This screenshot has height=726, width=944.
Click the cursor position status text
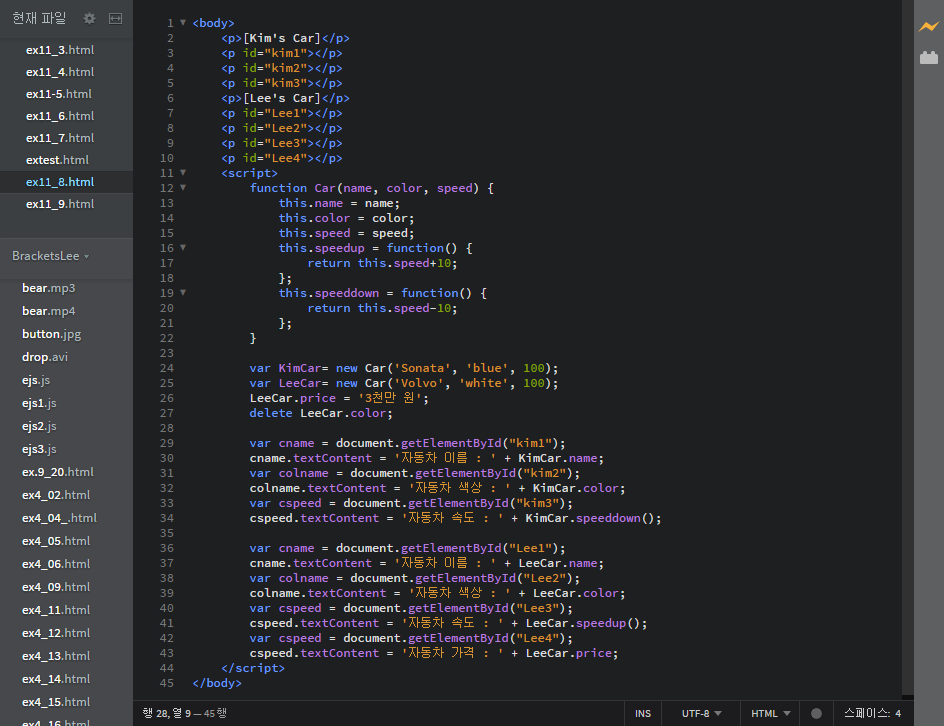tap(184, 713)
